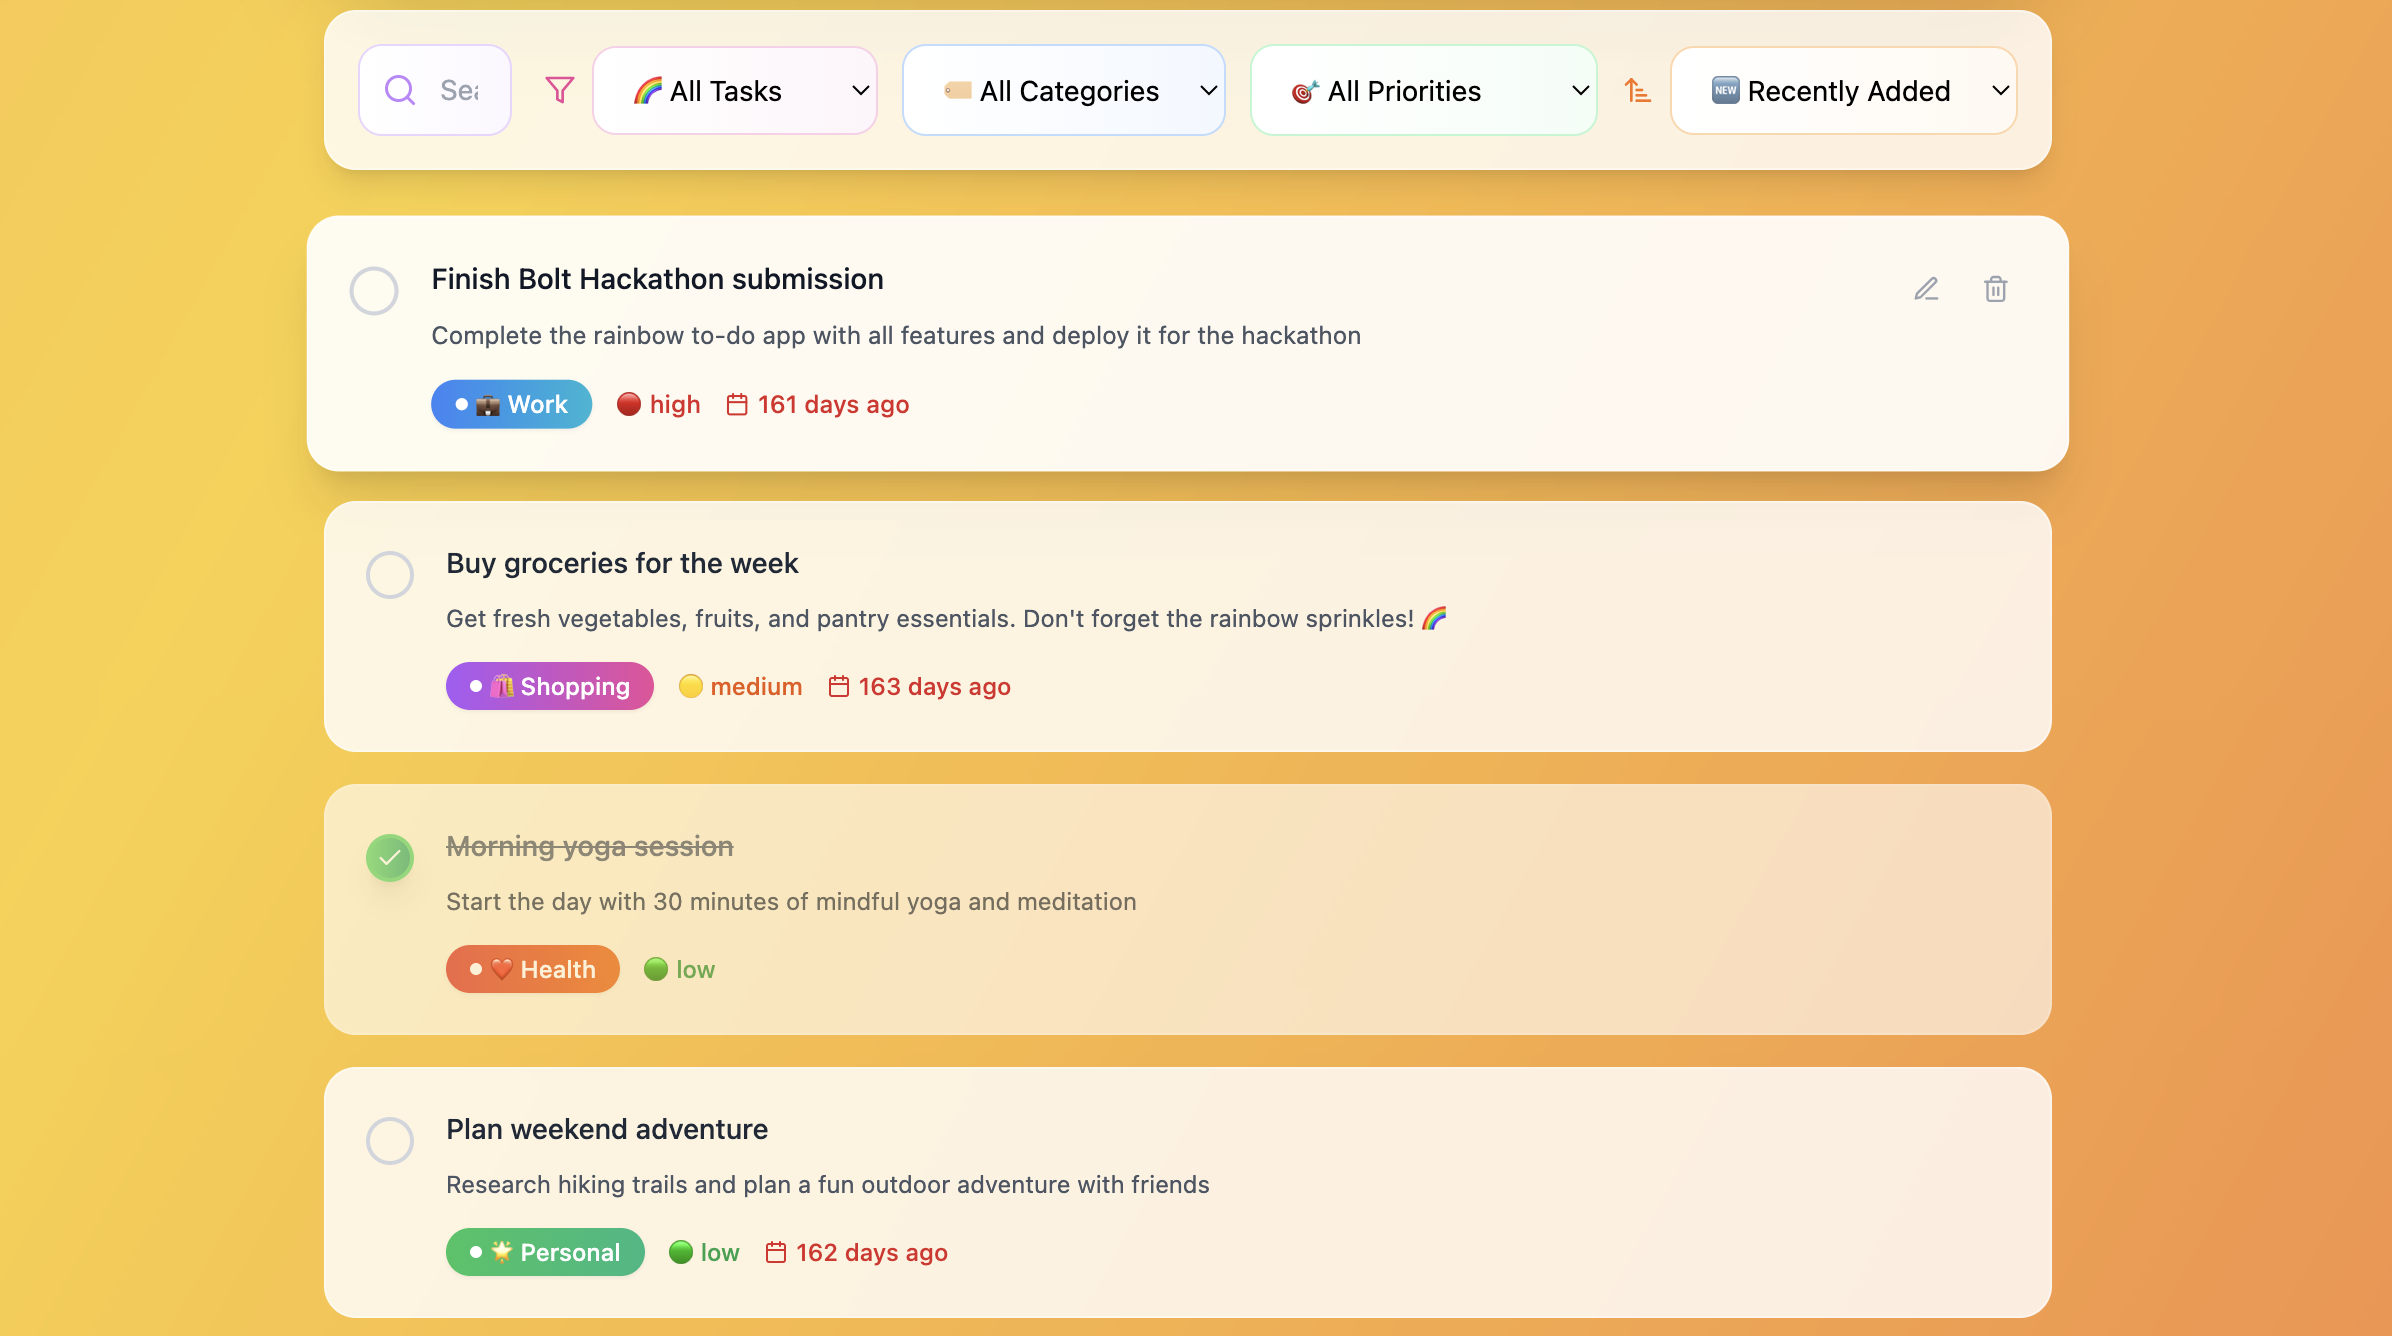This screenshot has height=1336, width=2392.
Task: Click the orange sort direction icon
Action: 1637,91
